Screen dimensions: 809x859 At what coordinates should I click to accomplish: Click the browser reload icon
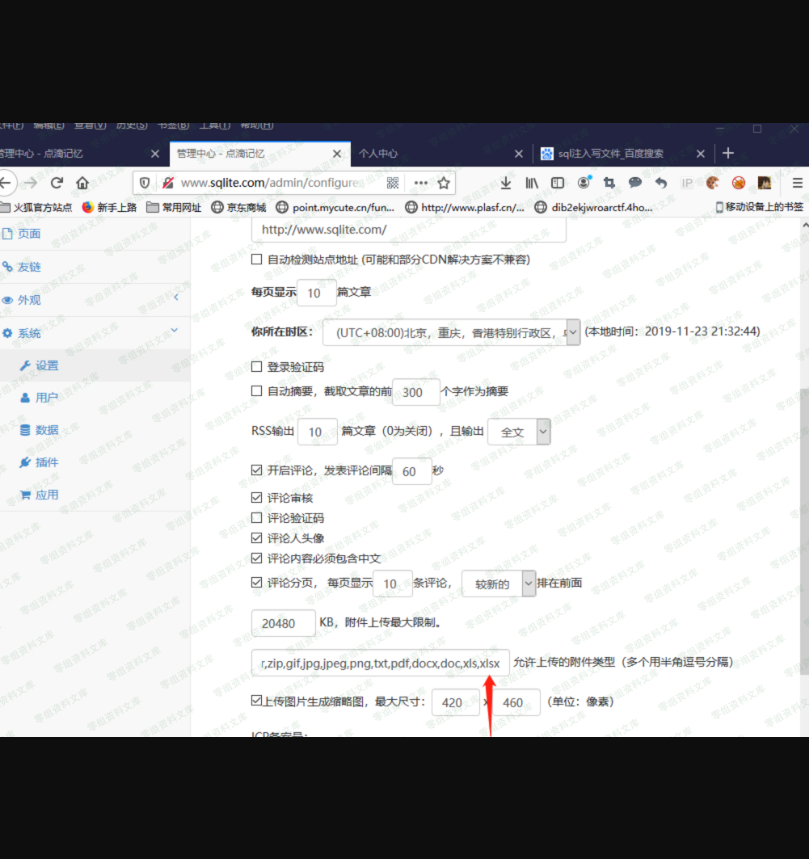(x=57, y=183)
